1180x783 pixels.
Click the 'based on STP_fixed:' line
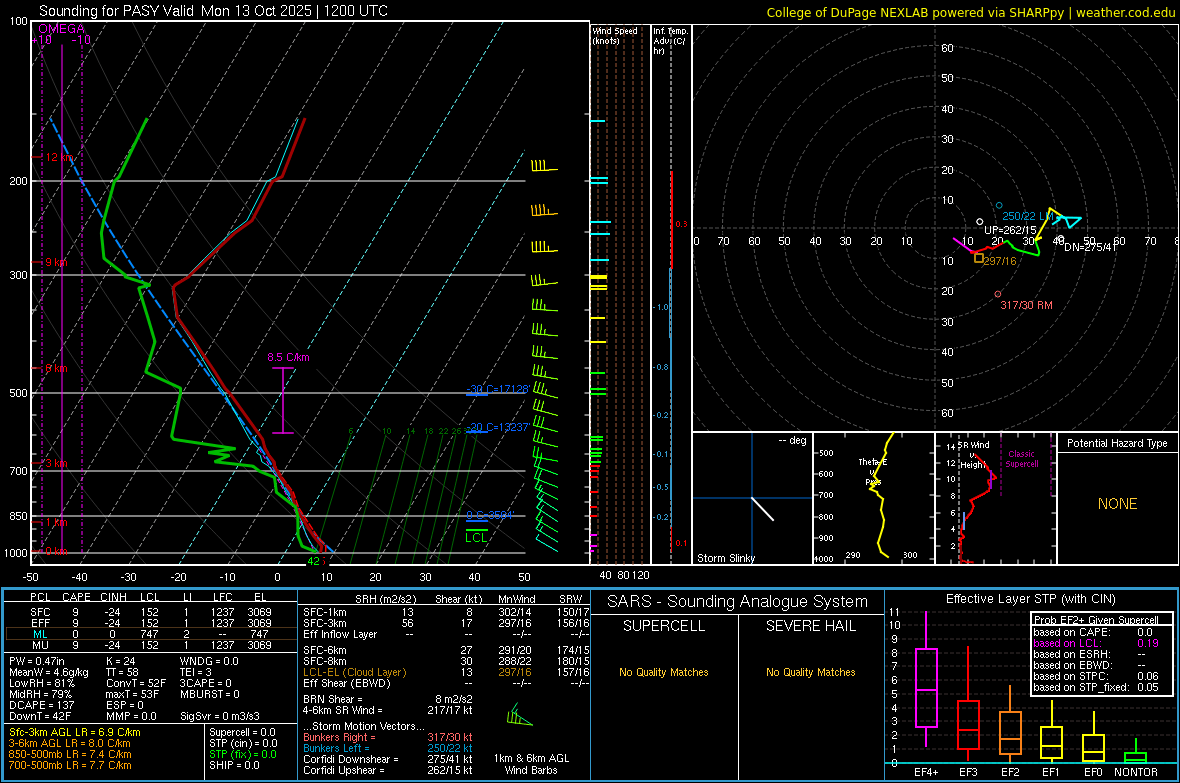[1096, 687]
